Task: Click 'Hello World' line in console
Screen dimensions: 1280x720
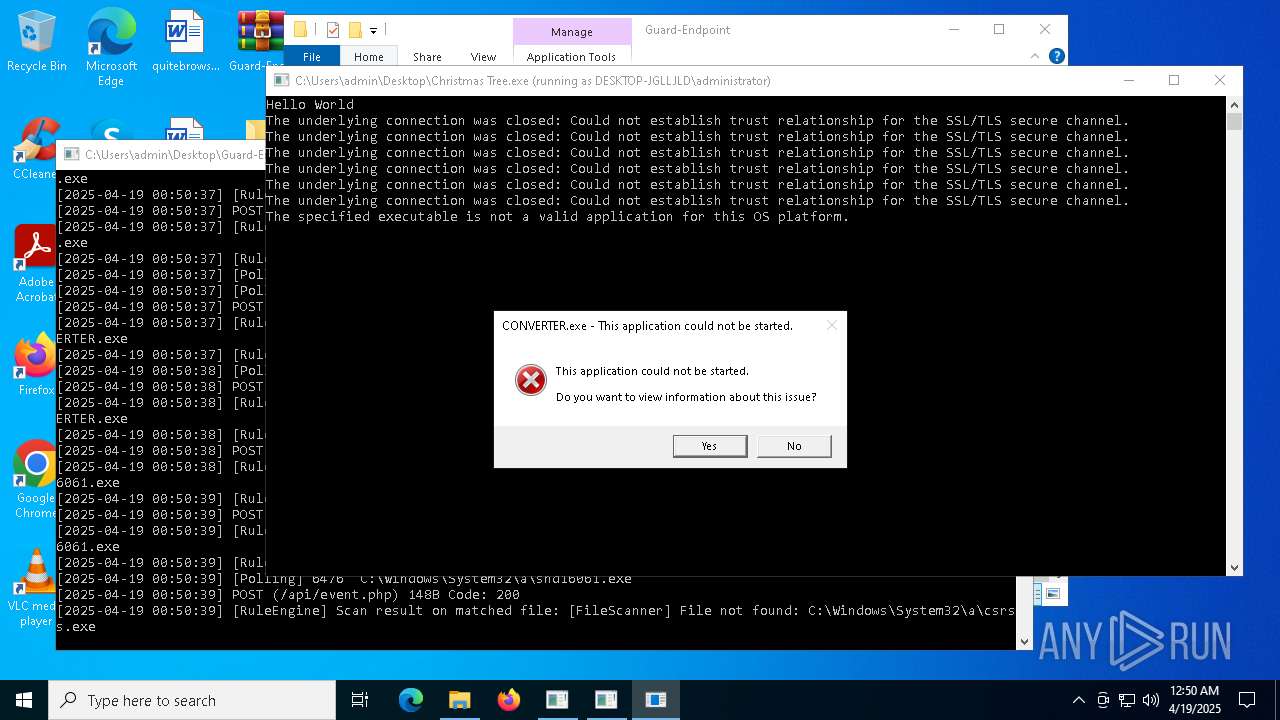Action: tap(310, 104)
